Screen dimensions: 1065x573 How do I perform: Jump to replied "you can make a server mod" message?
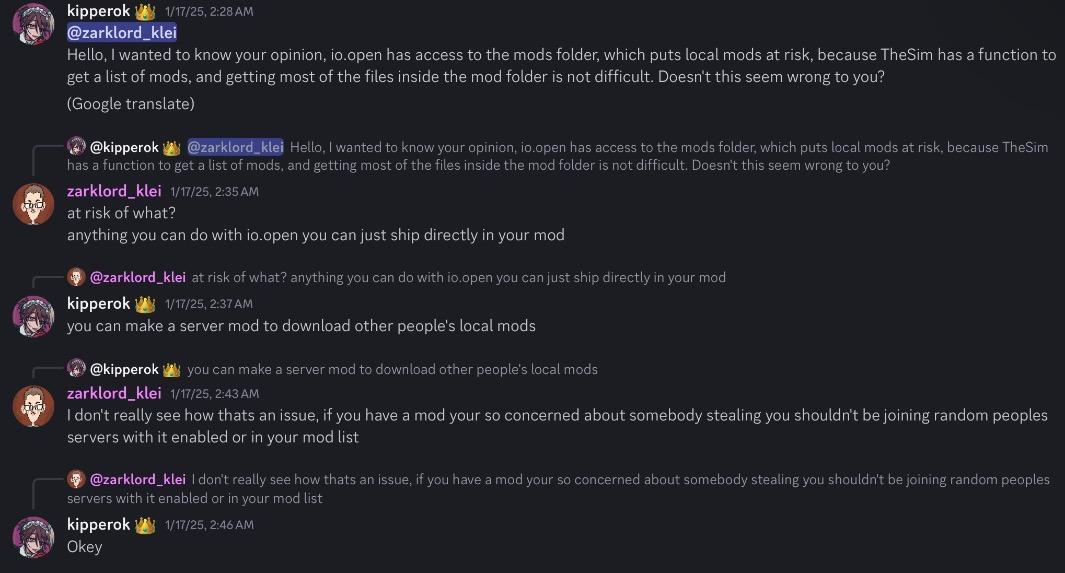click(392, 369)
